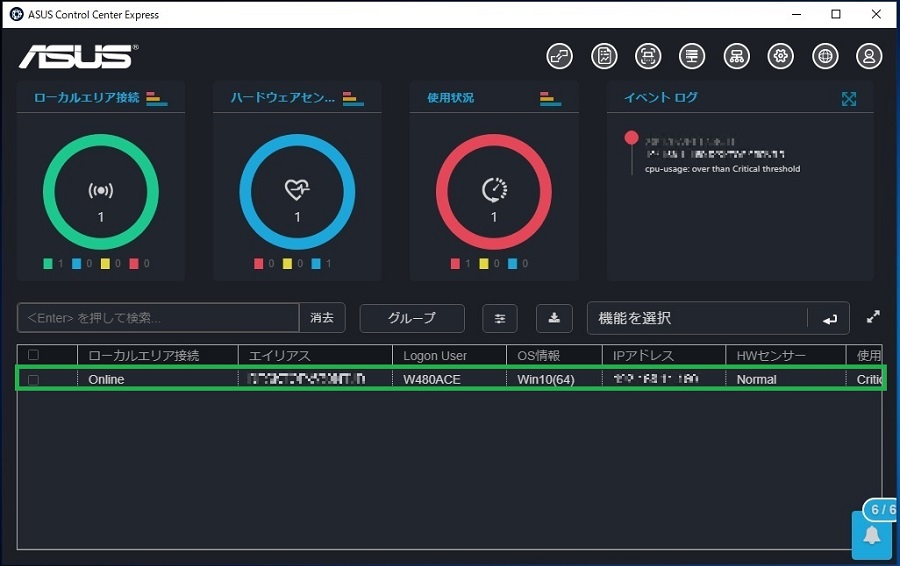The image size is (900, 566).
Task: Open the report icon in top toolbar
Action: point(604,57)
